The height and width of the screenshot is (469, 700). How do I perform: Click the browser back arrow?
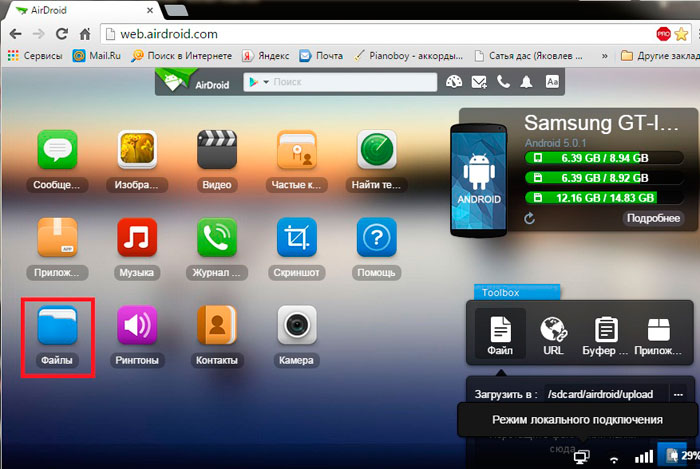pos(16,34)
